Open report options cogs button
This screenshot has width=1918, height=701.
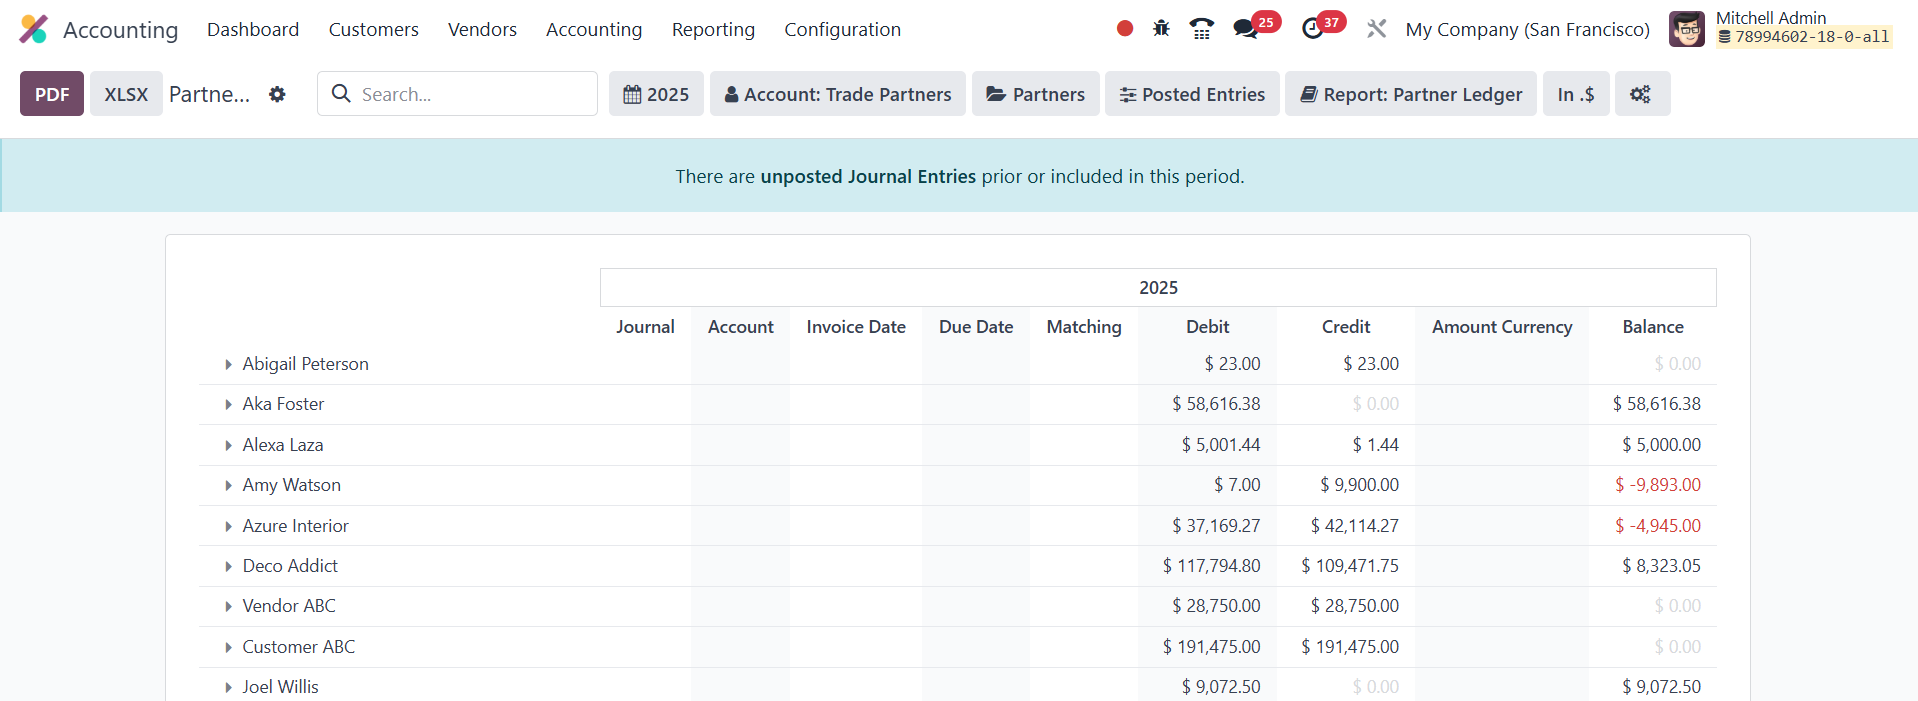tap(1640, 94)
